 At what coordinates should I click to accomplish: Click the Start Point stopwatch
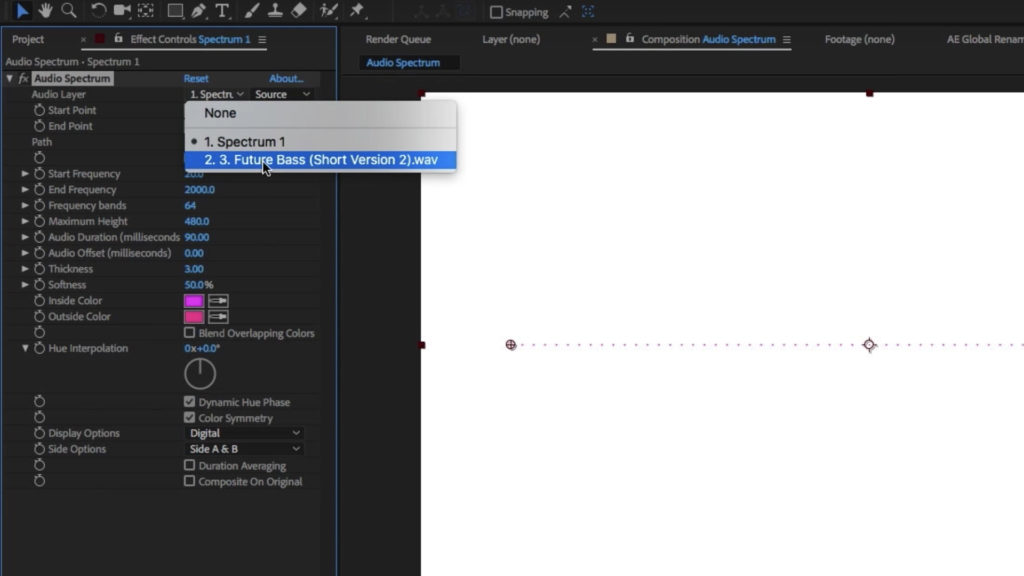[x=39, y=110]
